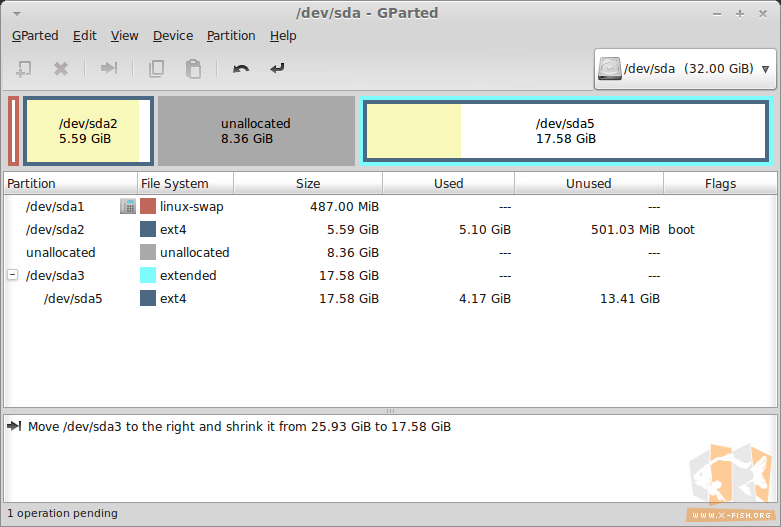Click the extended file system label
781x527 pixels.
click(x=188, y=275)
